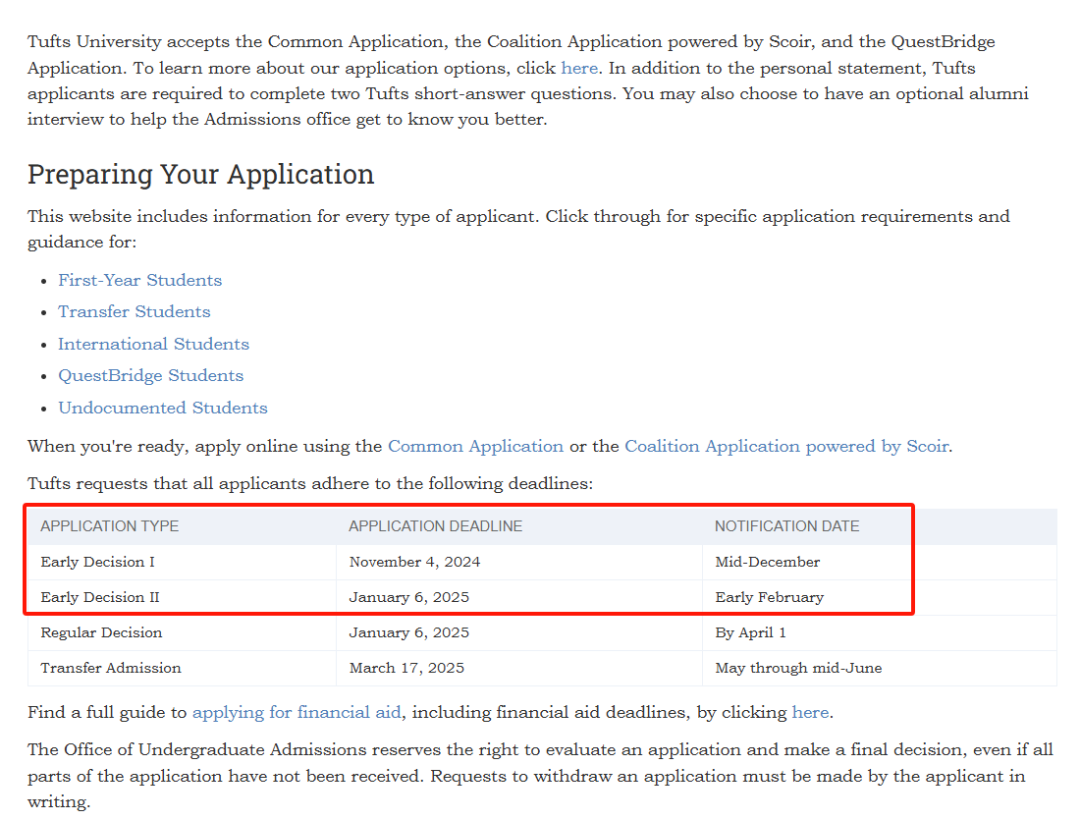Click the Application Type column header

point(110,526)
